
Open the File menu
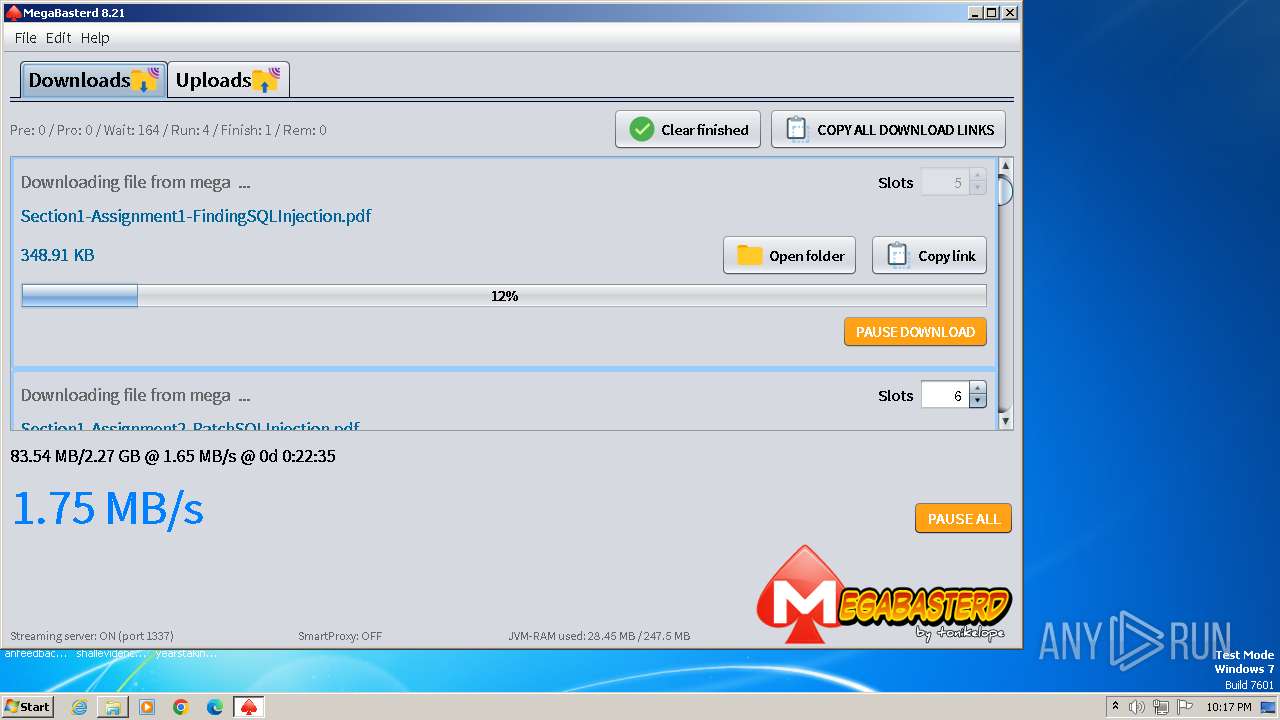[25, 38]
